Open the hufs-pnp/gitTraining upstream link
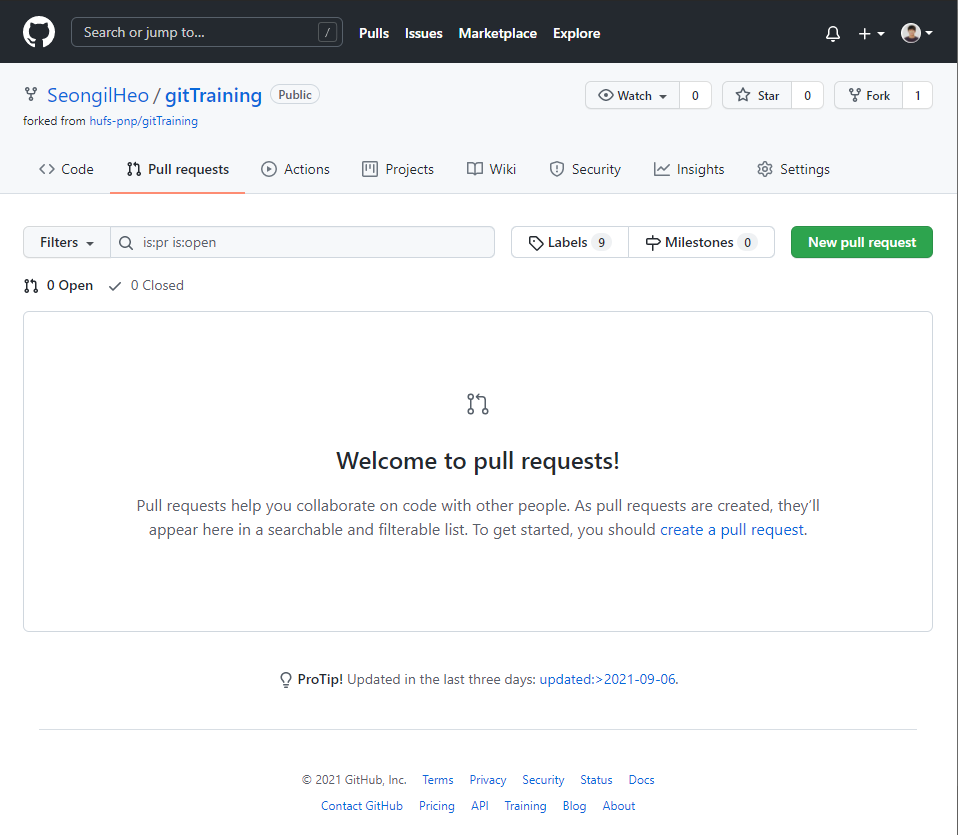The height and width of the screenshot is (835, 958). [144, 121]
